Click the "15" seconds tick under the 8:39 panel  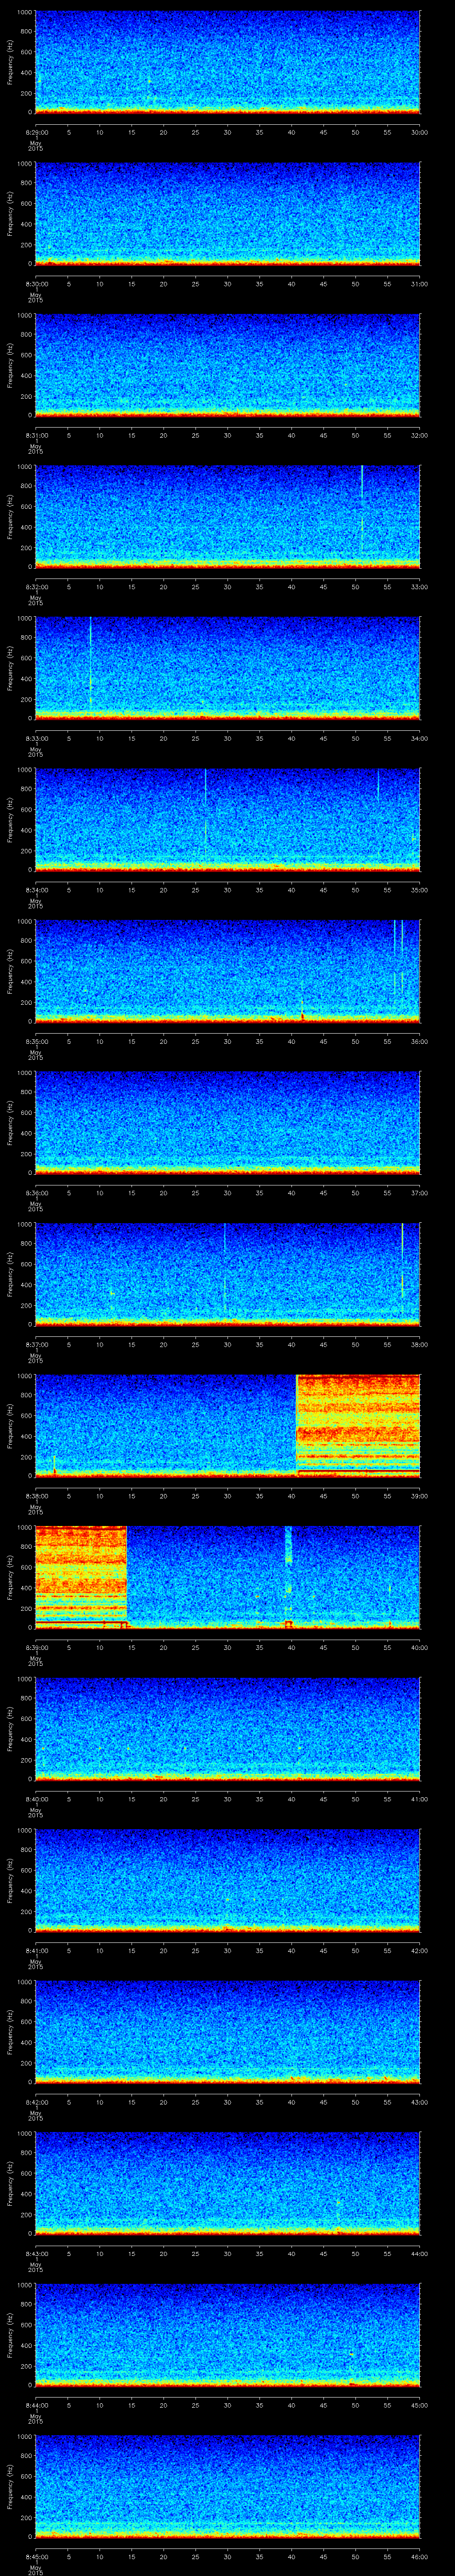(x=132, y=1648)
